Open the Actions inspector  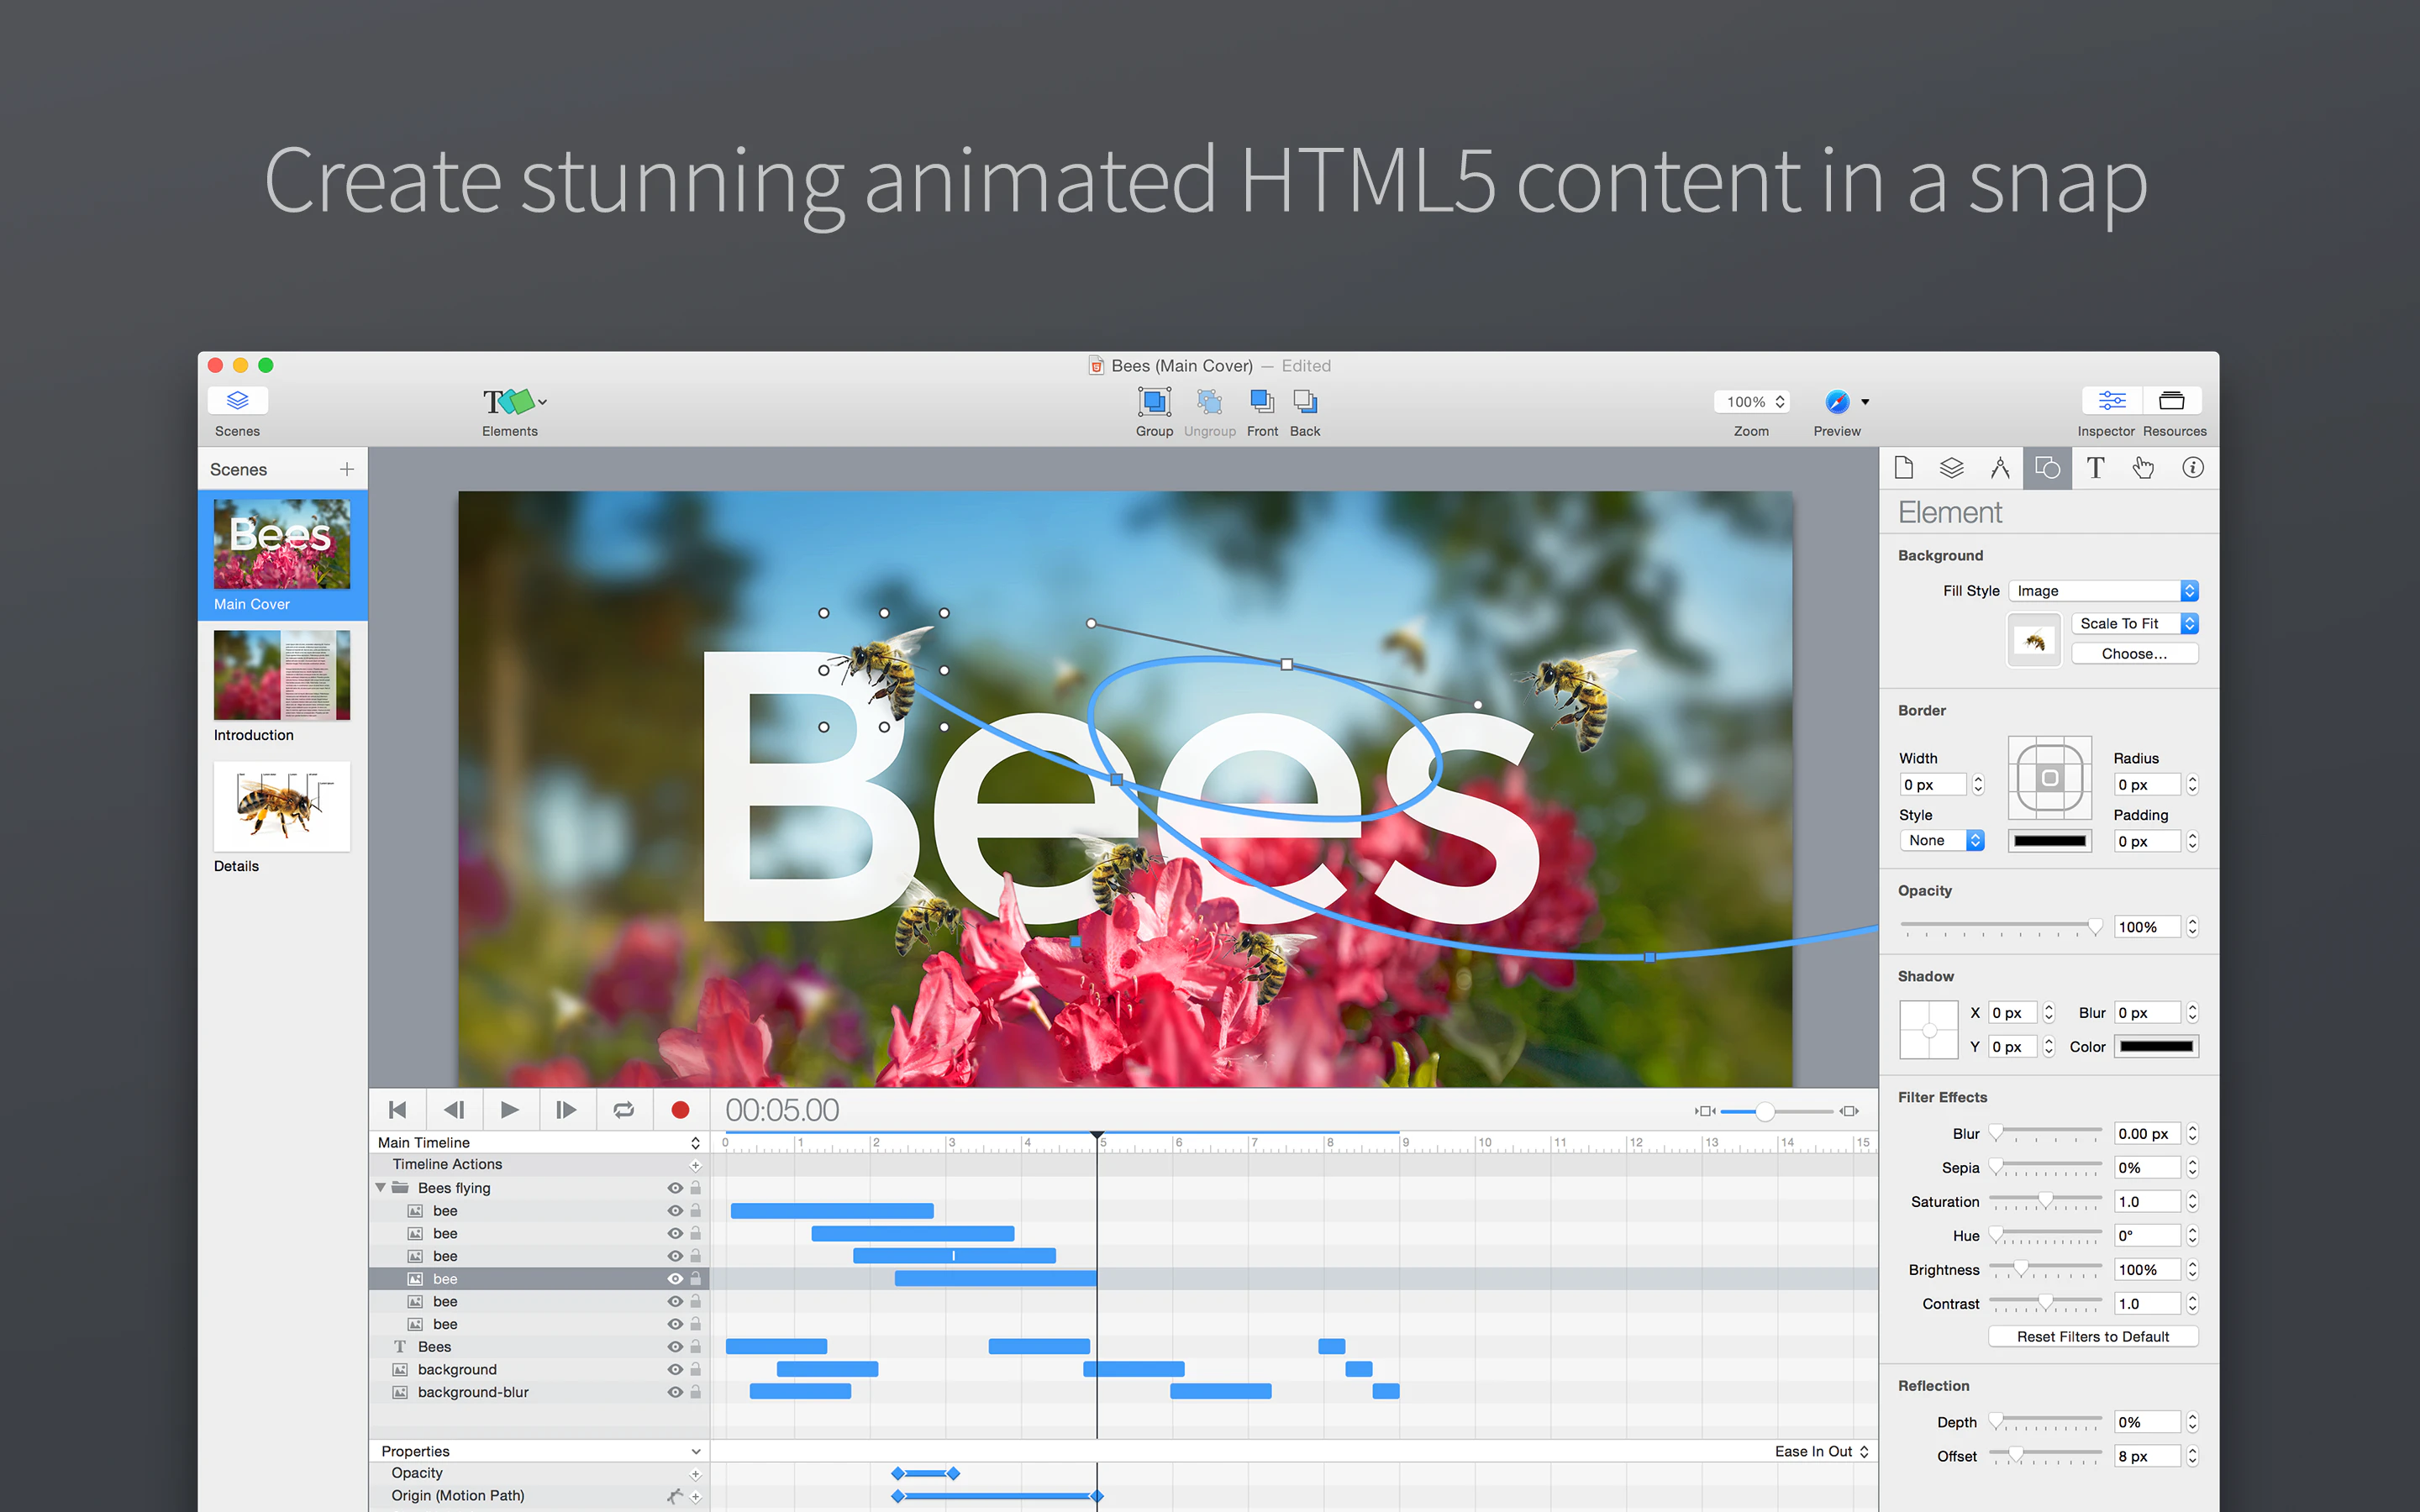[2143, 467]
